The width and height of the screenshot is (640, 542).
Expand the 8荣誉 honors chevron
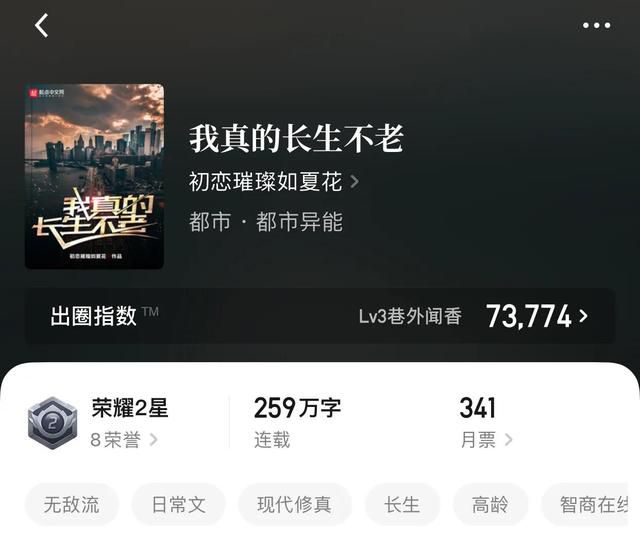click(x=153, y=440)
